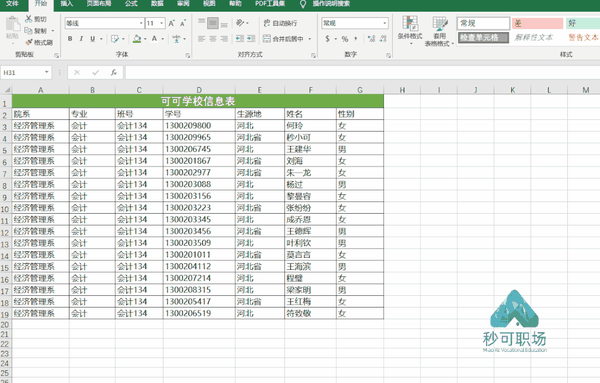Click the Paste clipboard icon

click(13, 25)
